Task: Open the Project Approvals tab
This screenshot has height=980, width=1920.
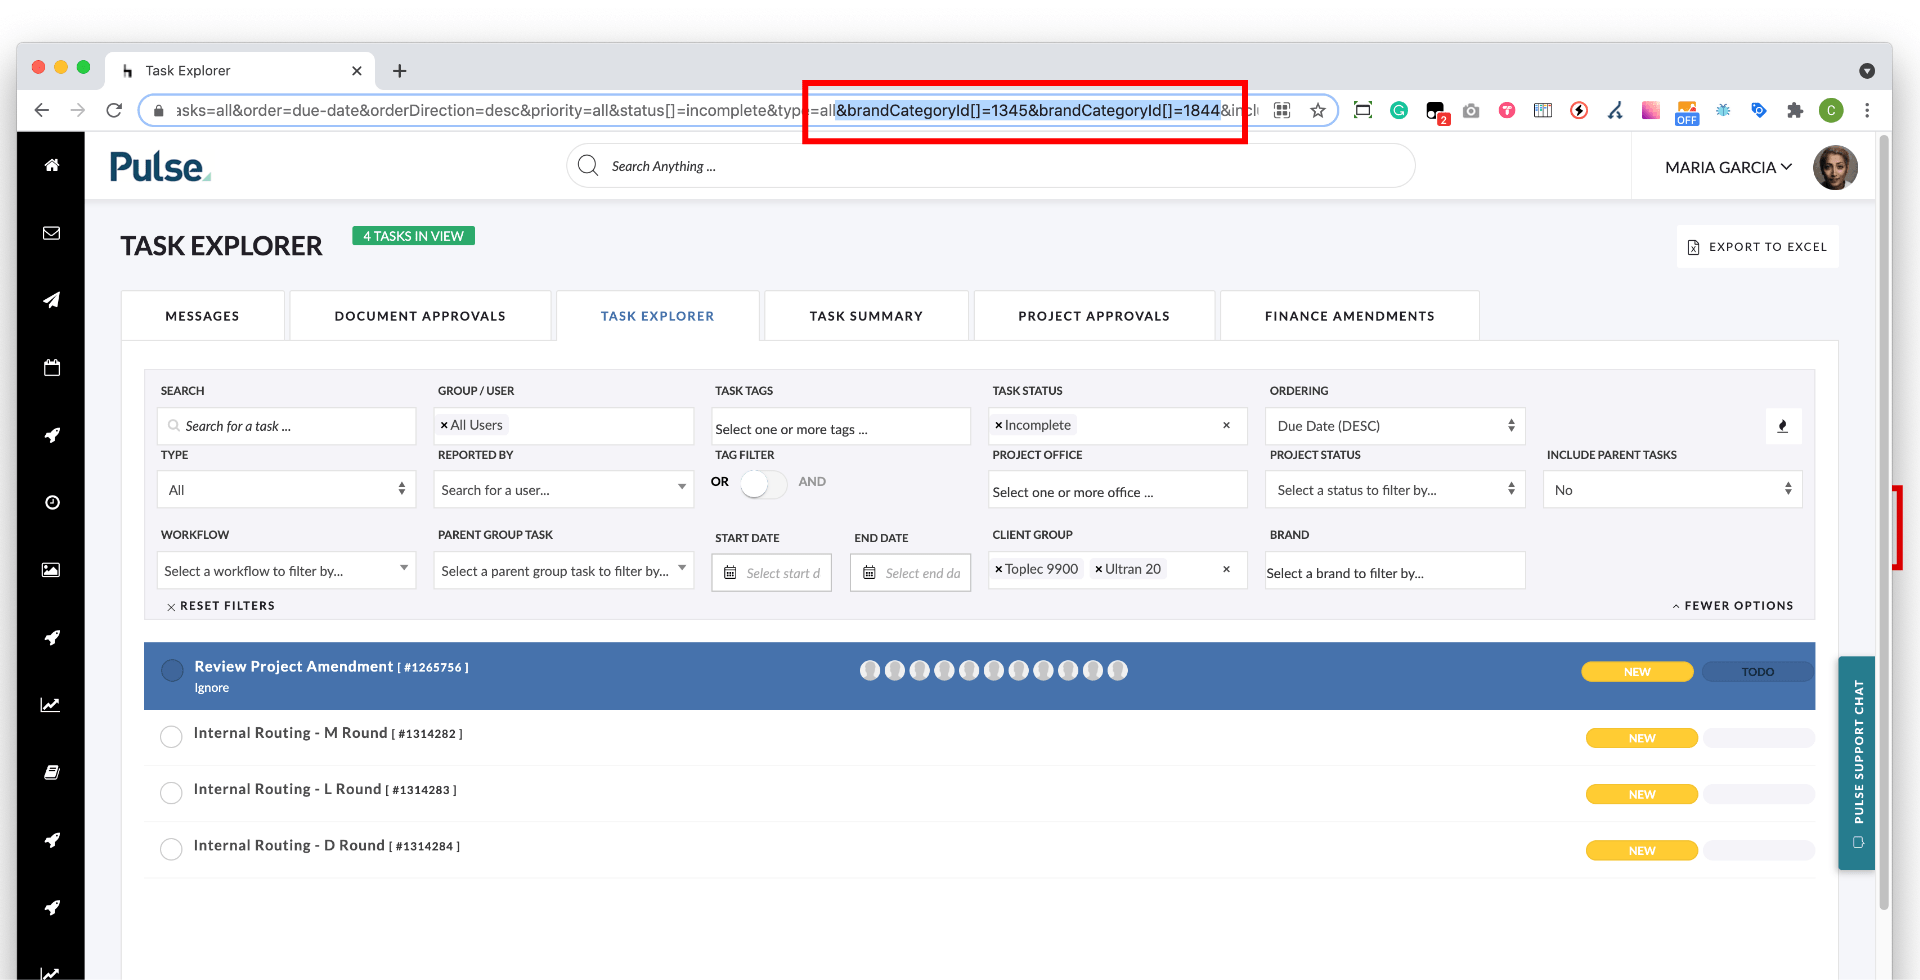Action: pos(1094,316)
